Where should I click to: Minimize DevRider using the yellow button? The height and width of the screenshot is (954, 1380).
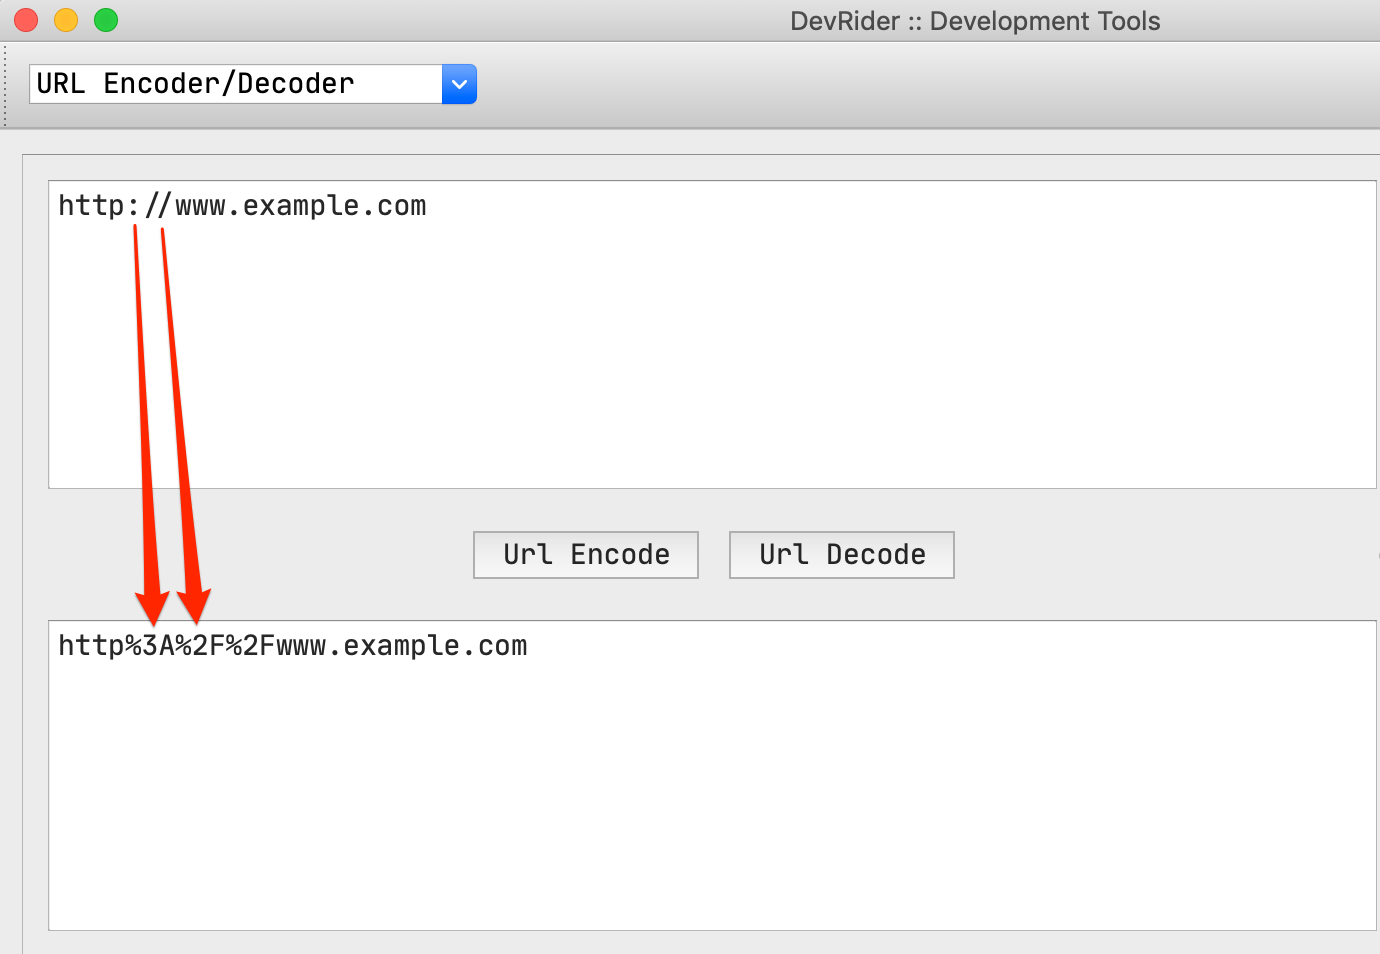point(66,20)
